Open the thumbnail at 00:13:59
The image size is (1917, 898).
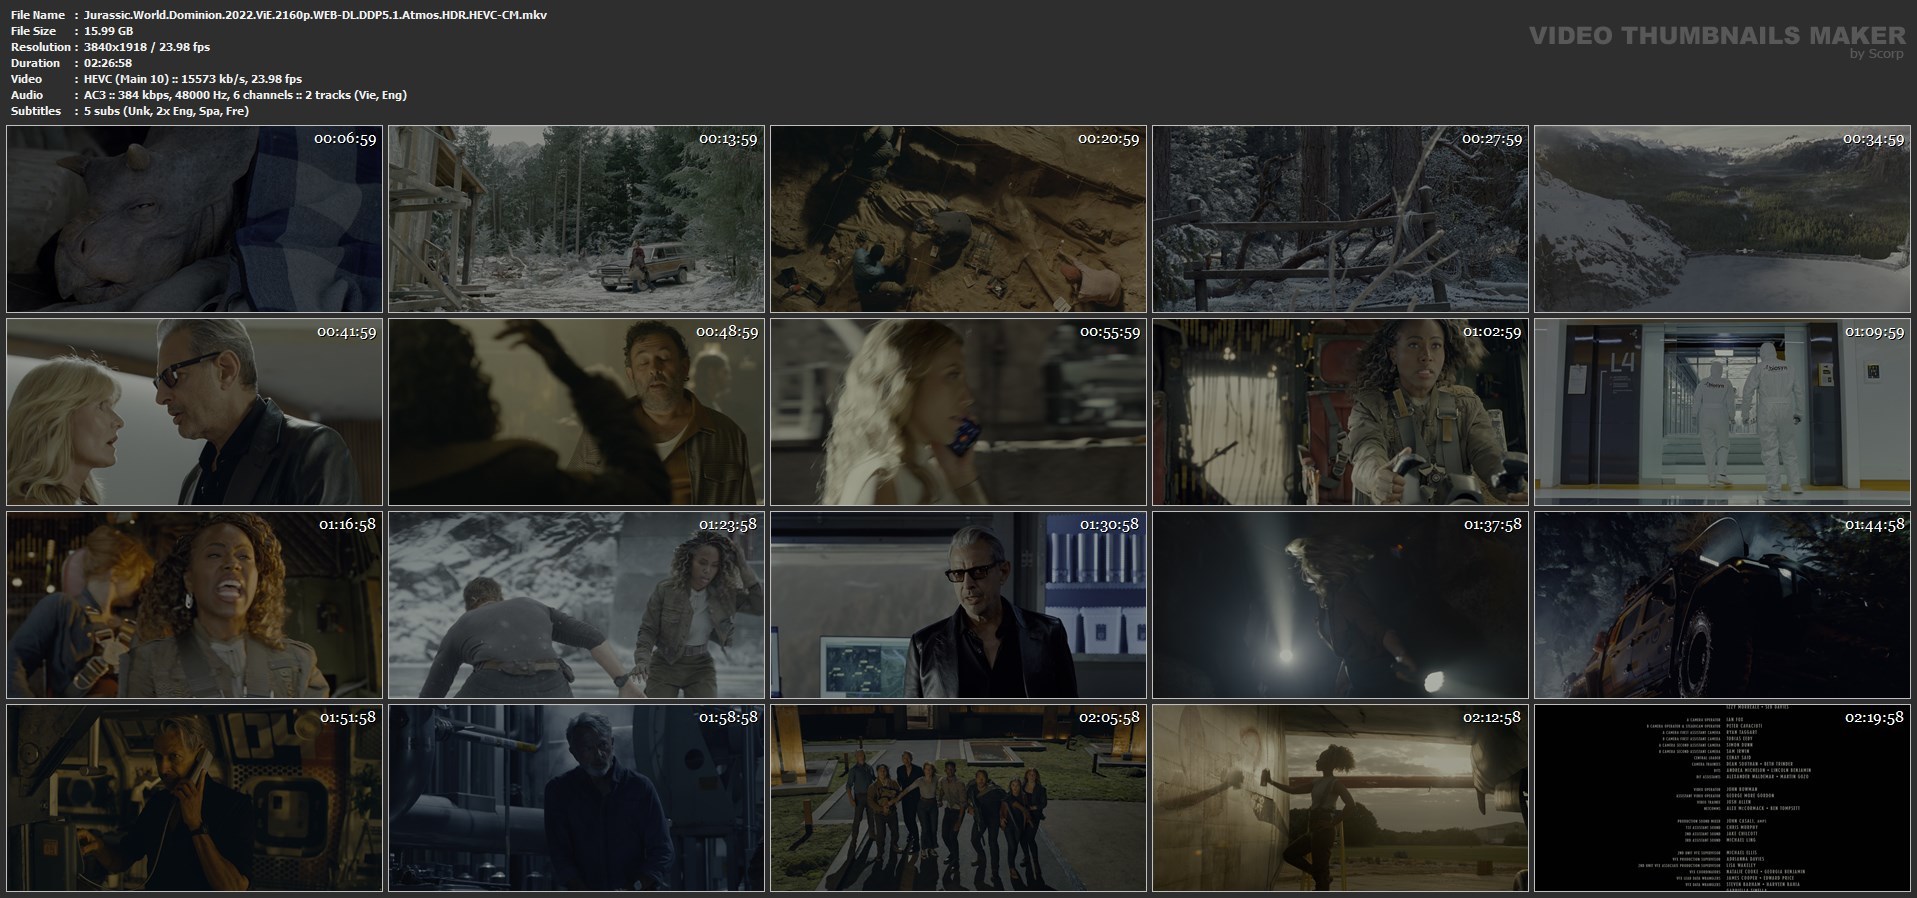coord(576,219)
